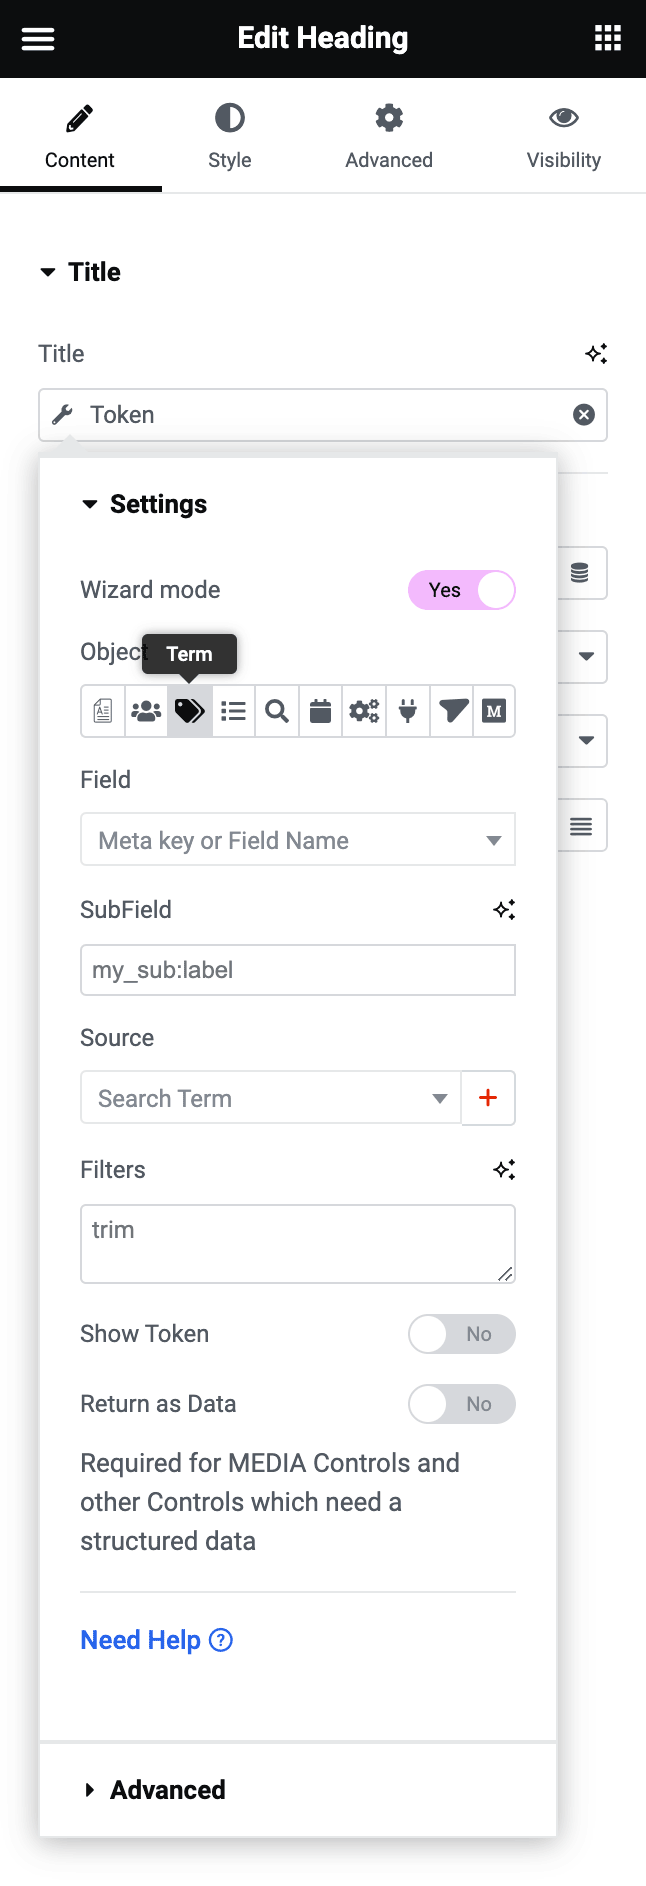Pick the magnifier search object icon
Image resolution: width=646 pixels, height=1886 pixels.
point(277,711)
